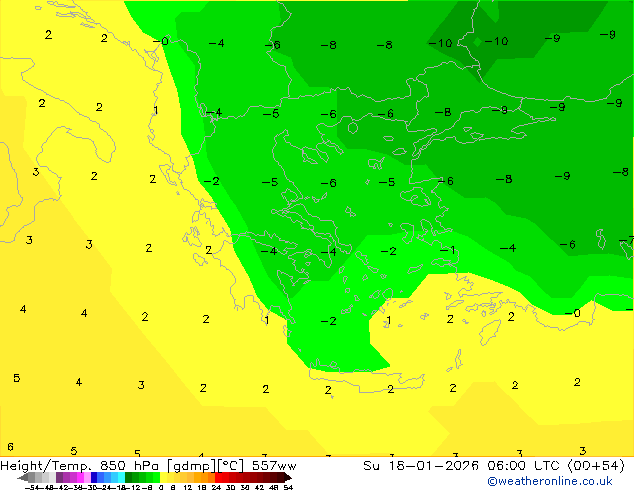Click the map temperature value 6
Viewport: 634px width, 490px height.
click(10, 447)
